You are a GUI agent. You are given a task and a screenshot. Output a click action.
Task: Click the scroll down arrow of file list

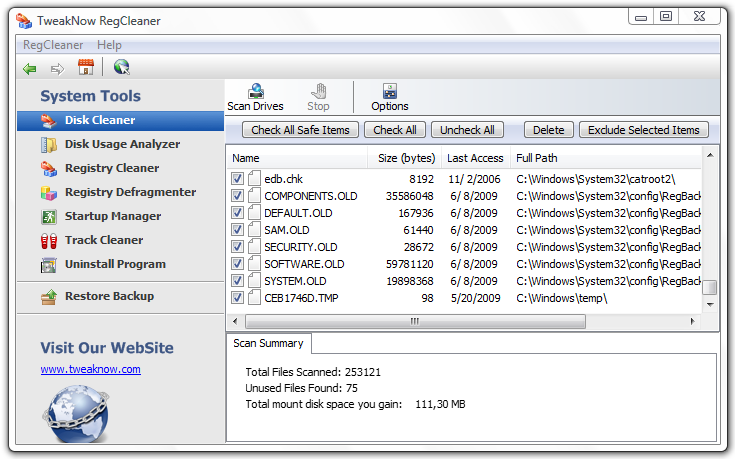tap(710, 305)
